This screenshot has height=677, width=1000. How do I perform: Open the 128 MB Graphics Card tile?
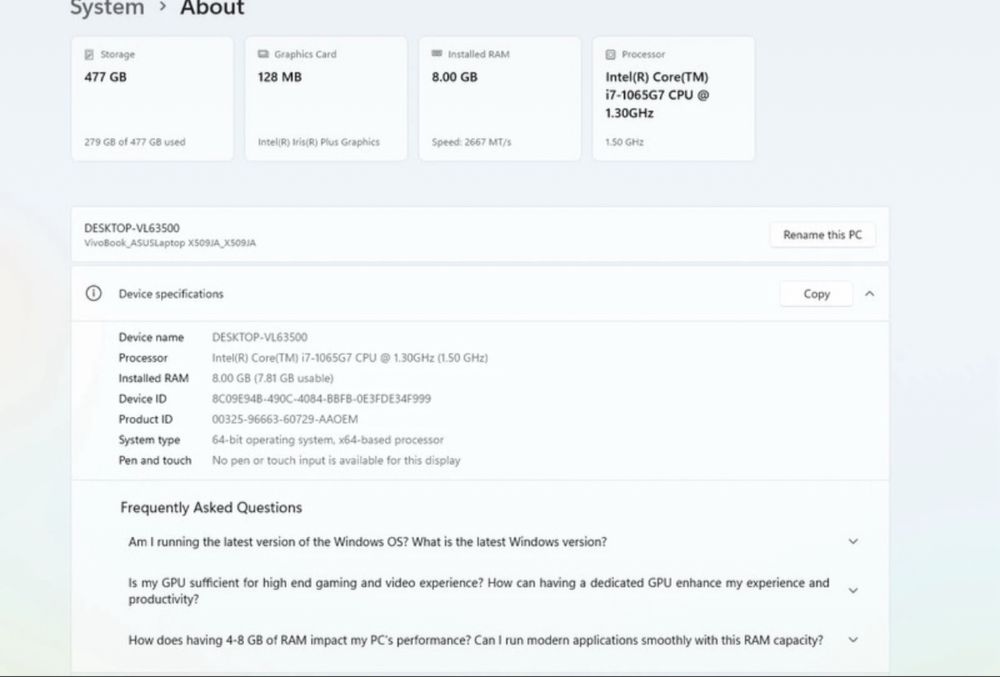pos(326,99)
